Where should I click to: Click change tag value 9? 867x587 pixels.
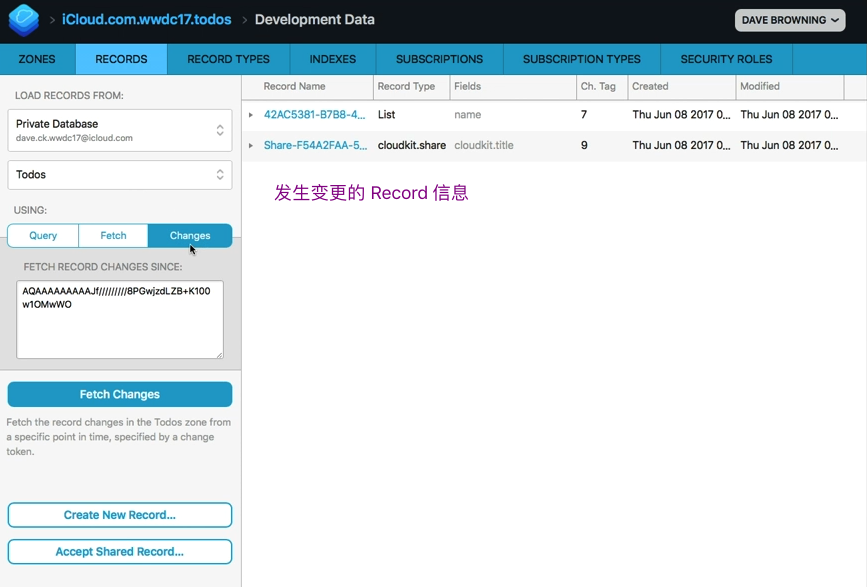click(x=584, y=145)
